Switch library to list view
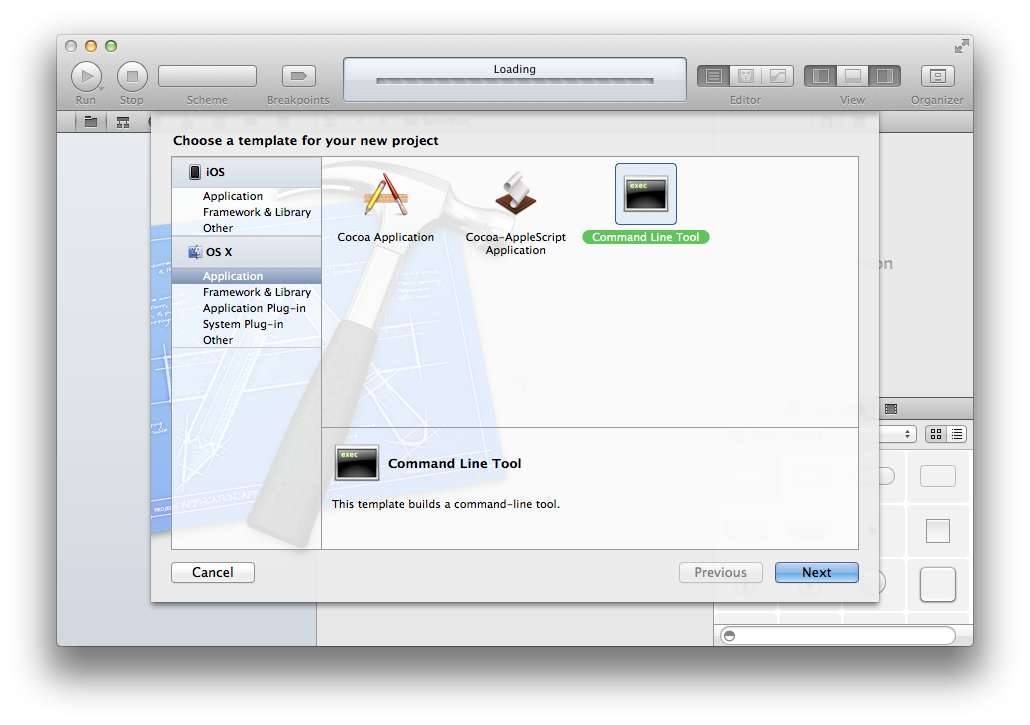The width and height of the screenshot is (1030, 725). (956, 434)
